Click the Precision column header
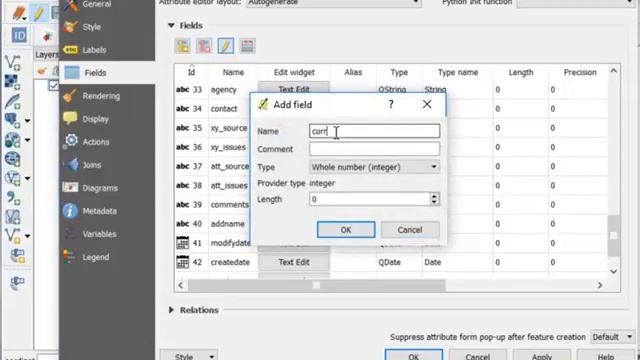640x360 pixels. click(x=580, y=72)
